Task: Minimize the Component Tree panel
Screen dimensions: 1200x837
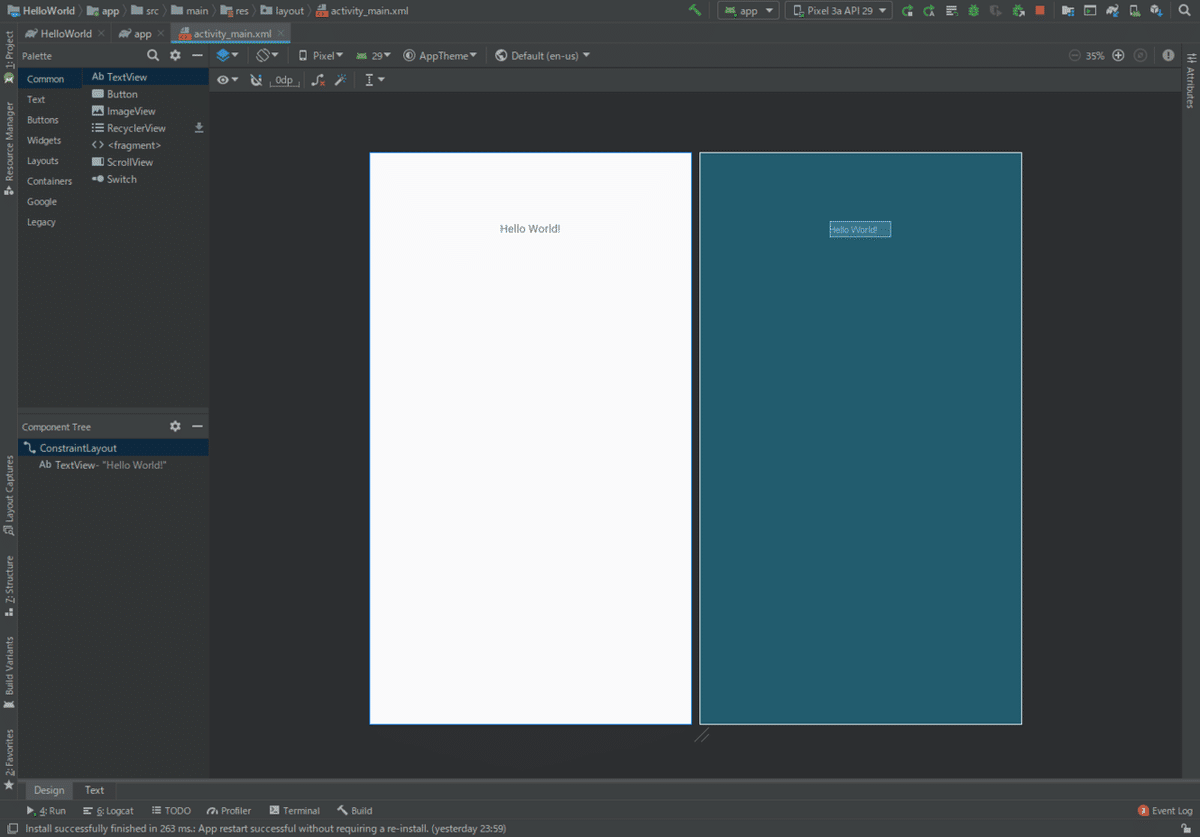Action: pos(197,426)
